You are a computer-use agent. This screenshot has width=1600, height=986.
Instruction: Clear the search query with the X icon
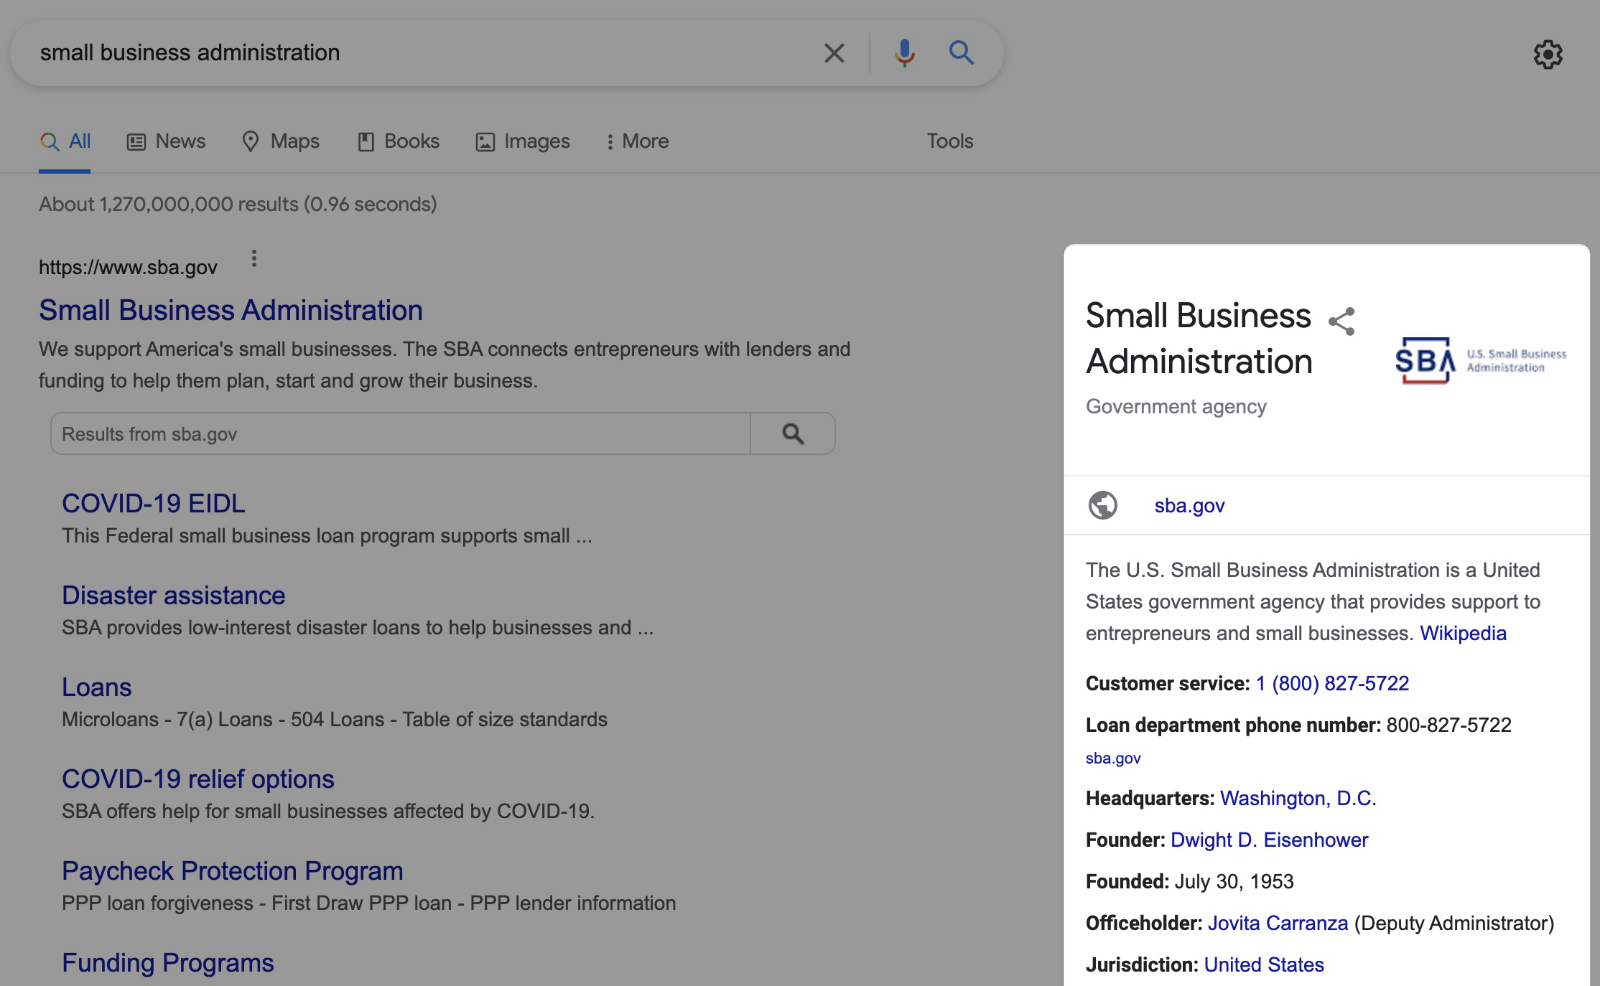pos(834,53)
